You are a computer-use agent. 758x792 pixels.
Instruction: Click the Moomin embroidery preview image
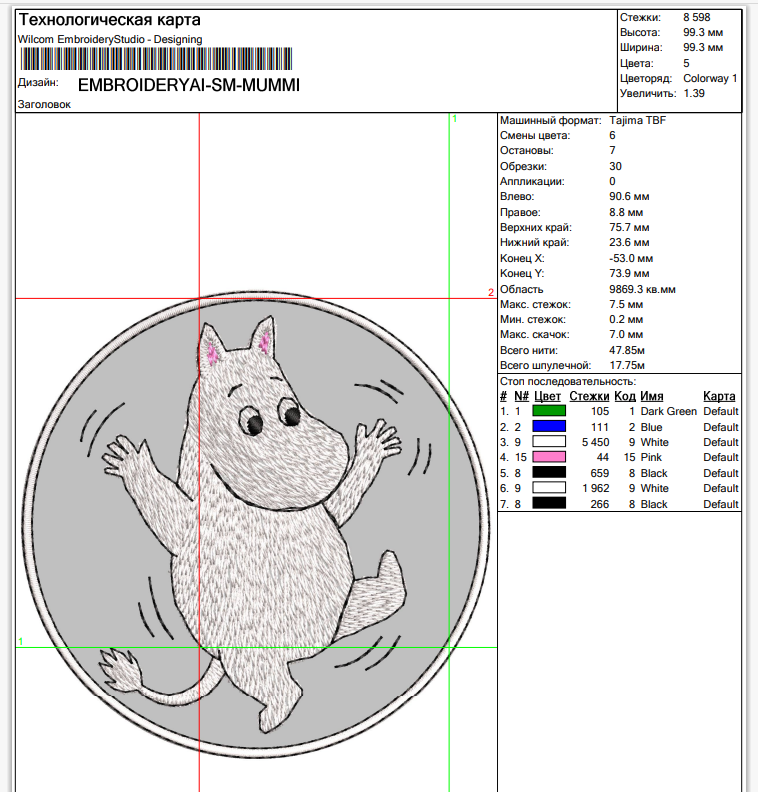256,524
